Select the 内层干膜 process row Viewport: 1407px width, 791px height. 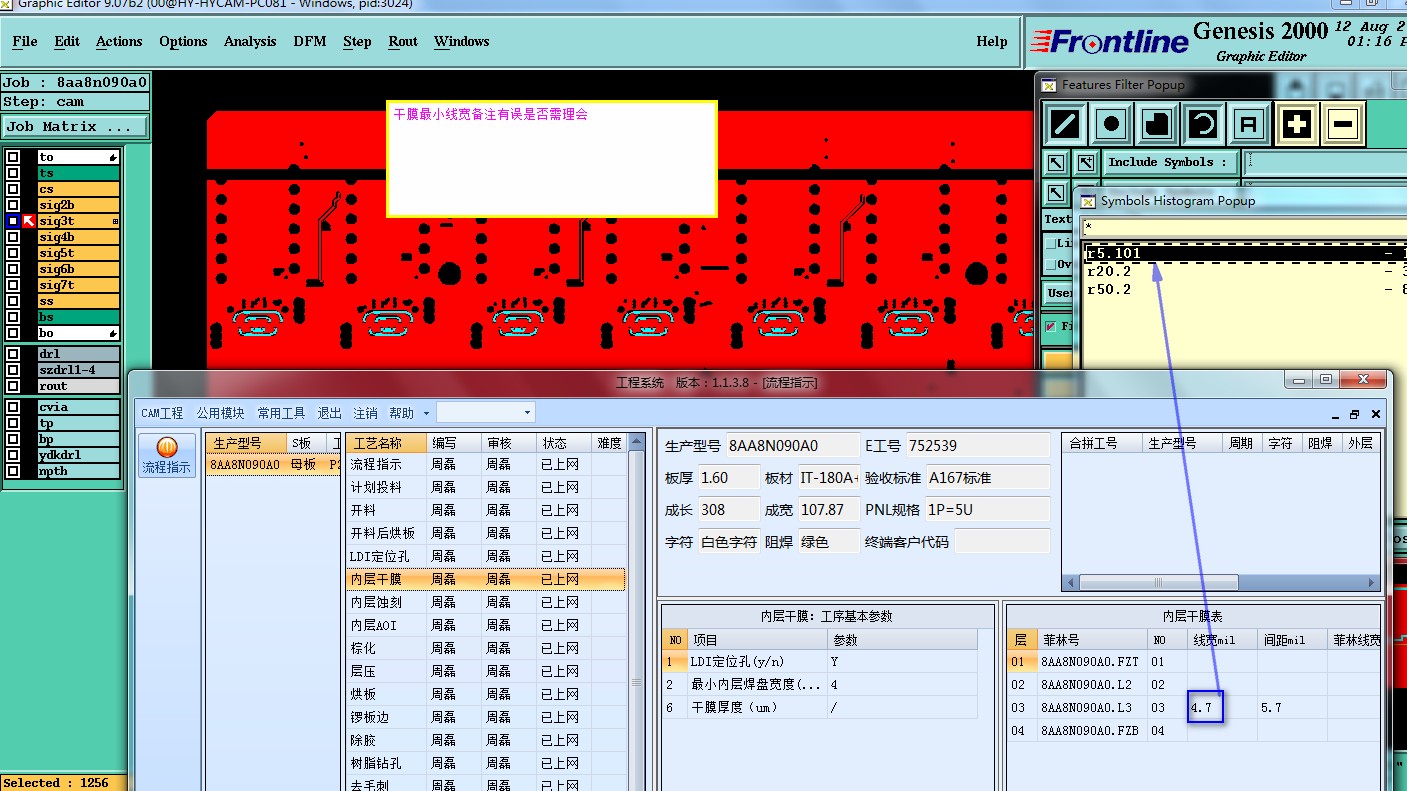[x=486, y=579]
